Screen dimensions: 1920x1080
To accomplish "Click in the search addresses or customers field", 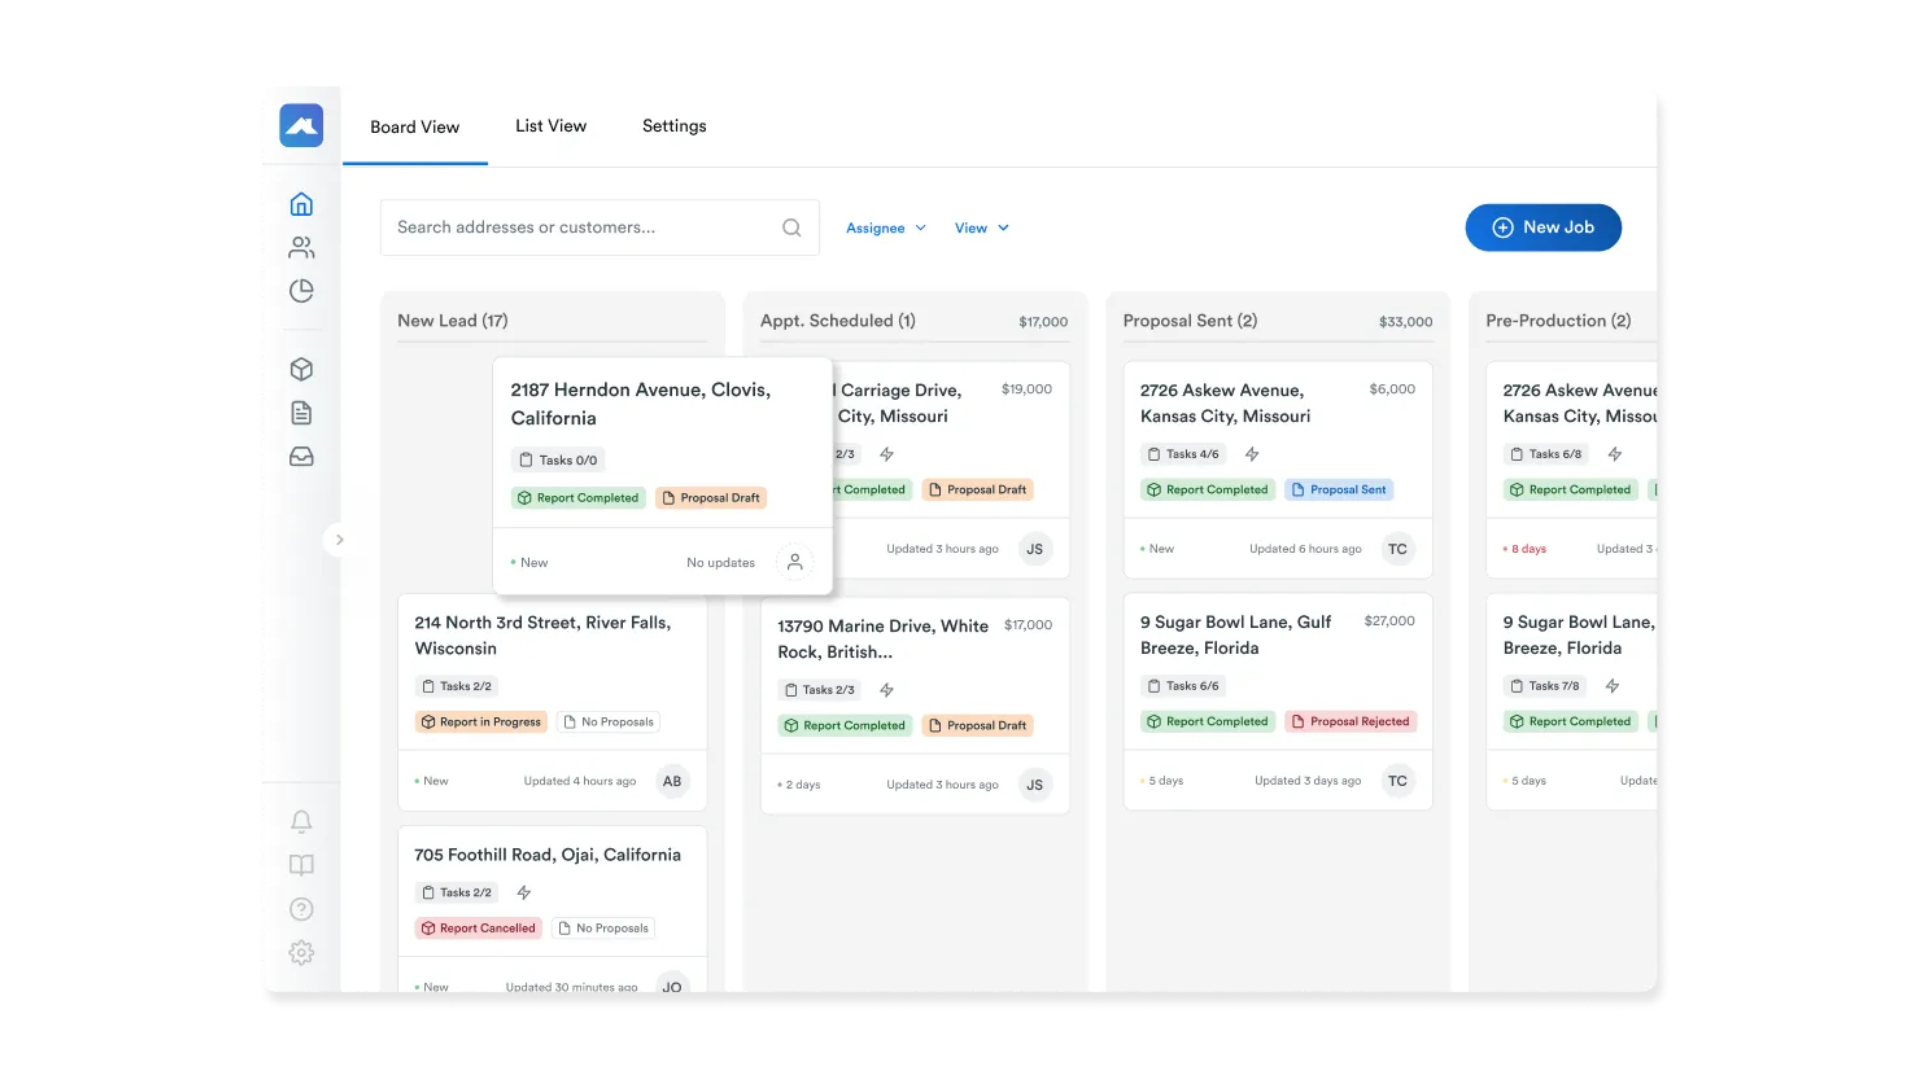I will click(599, 228).
